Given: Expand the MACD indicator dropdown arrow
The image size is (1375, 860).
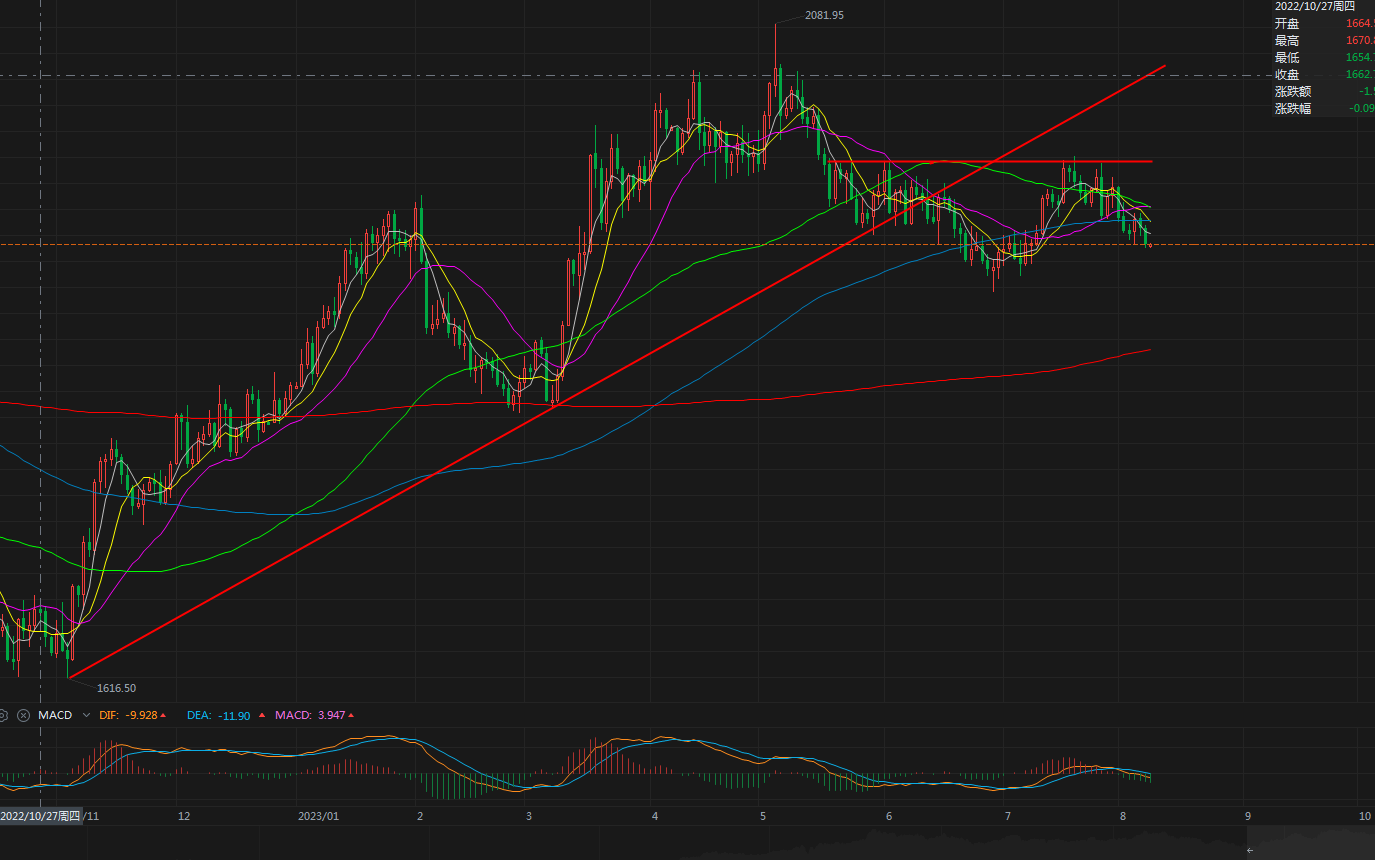Looking at the screenshot, I should [87, 715].
